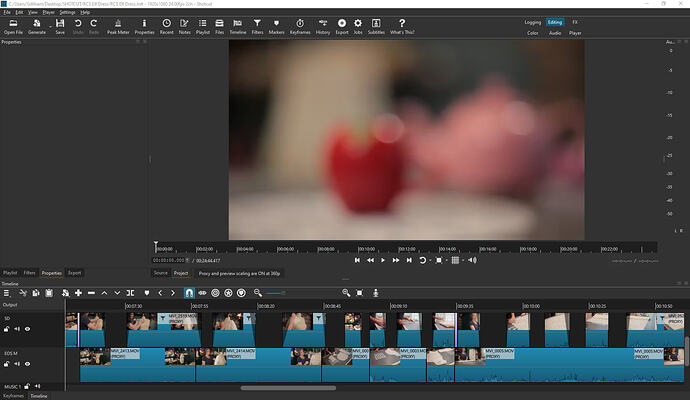Open the Markers panel

click(x=276, y=26)
